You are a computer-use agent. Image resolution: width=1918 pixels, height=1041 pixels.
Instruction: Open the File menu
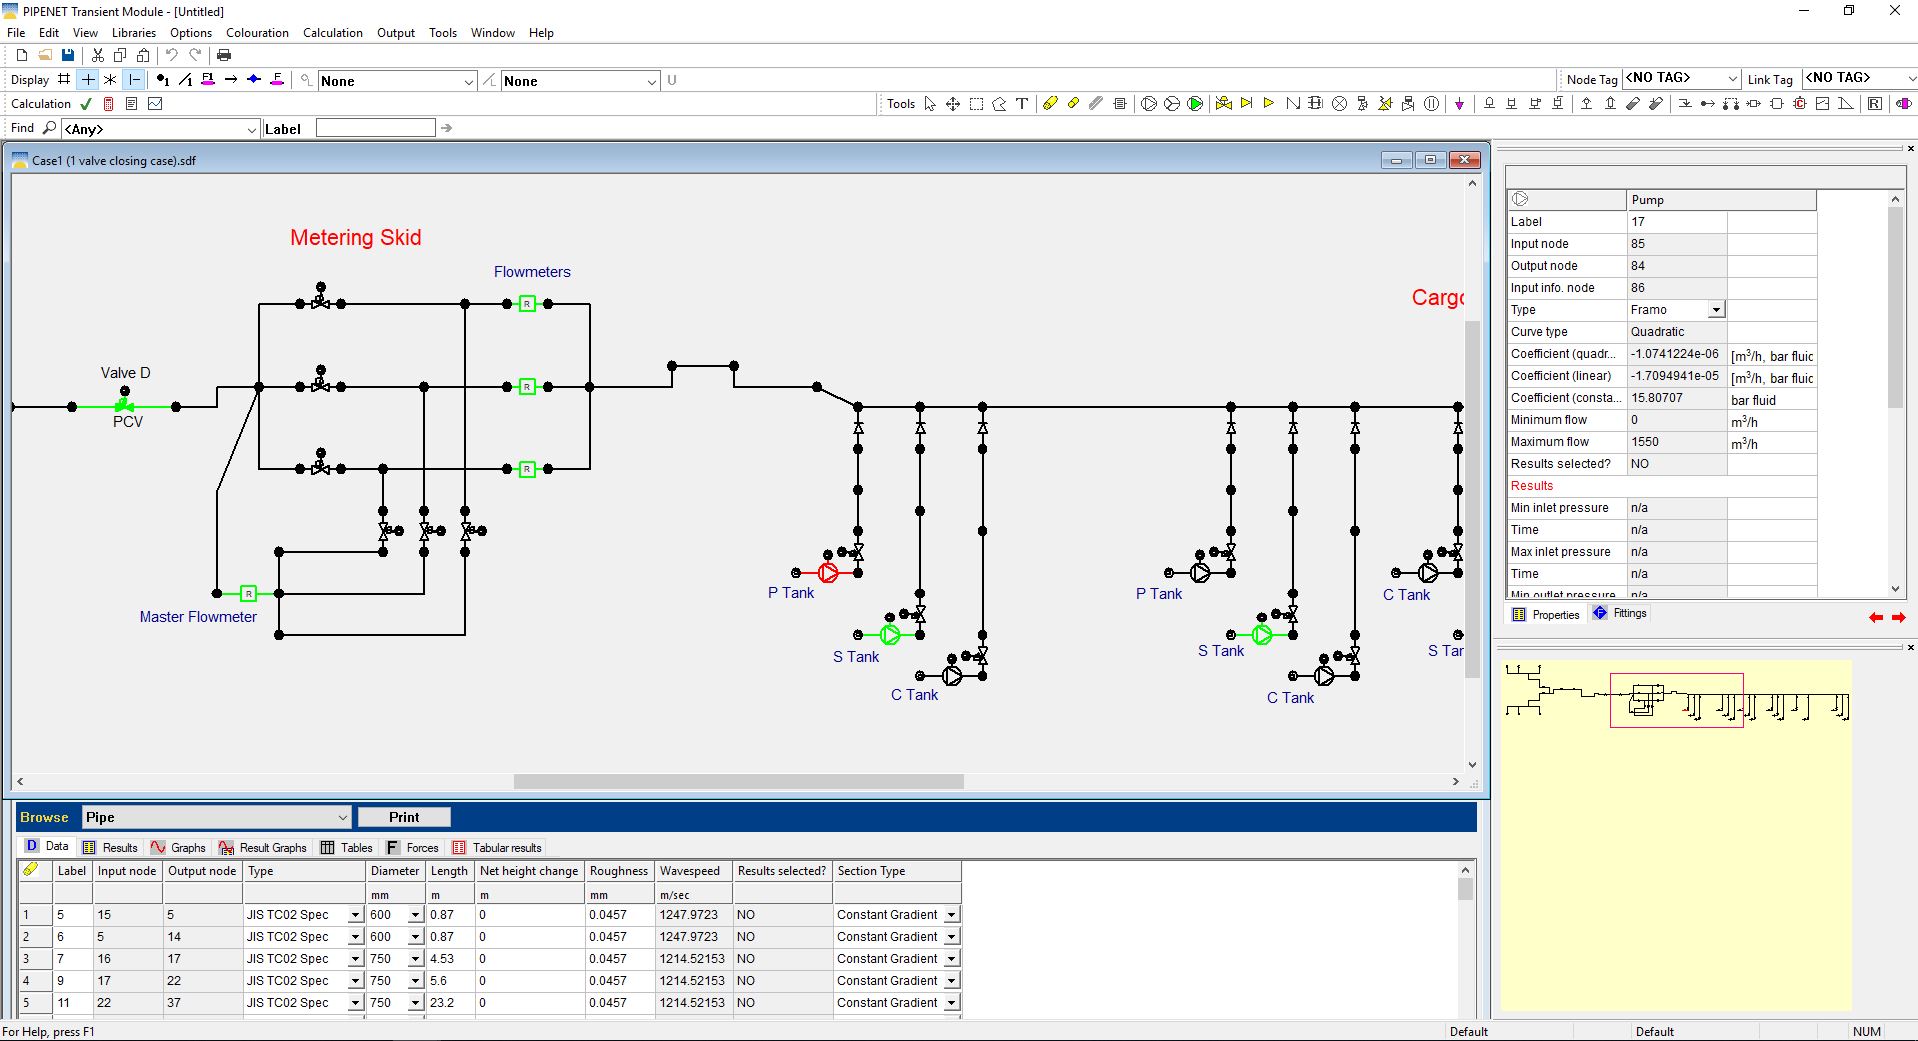[x=16, y=33]
